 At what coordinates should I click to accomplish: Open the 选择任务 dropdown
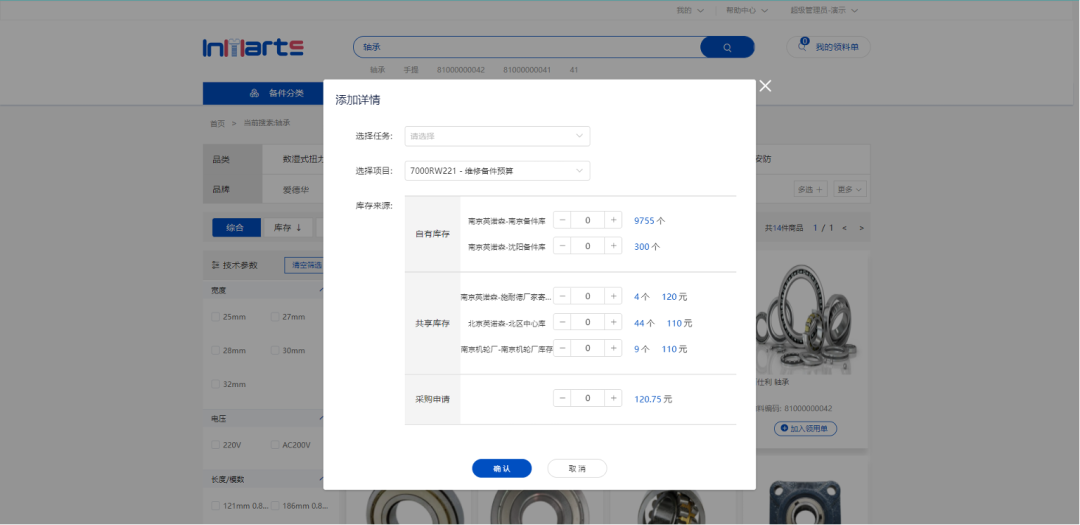[497, 136]
